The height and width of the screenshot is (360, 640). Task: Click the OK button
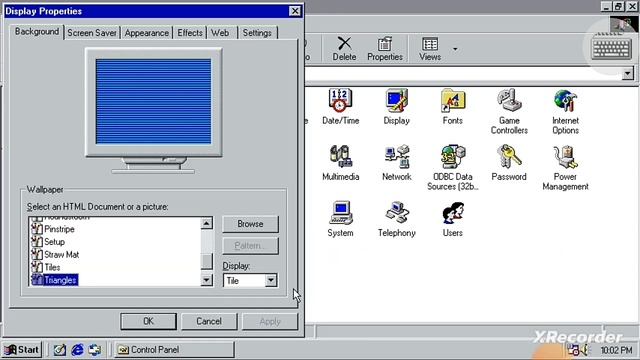pos(149,321)
